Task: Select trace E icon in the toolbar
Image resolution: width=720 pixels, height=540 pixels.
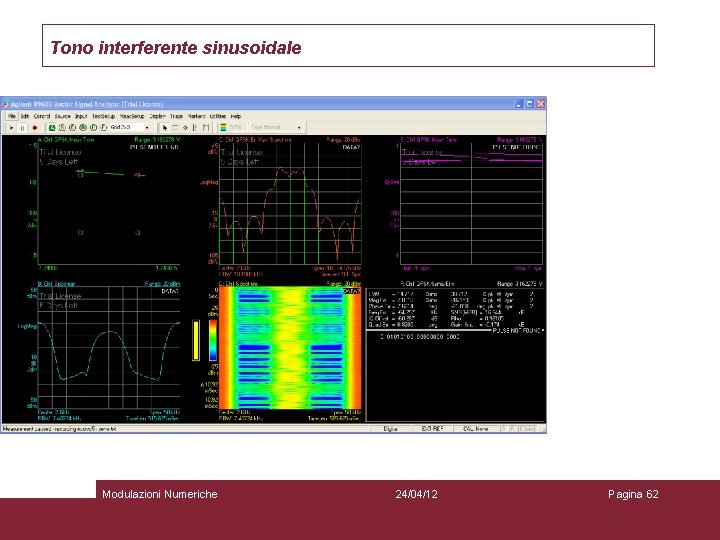Action: pyautogui.click(x=93, y=128)
